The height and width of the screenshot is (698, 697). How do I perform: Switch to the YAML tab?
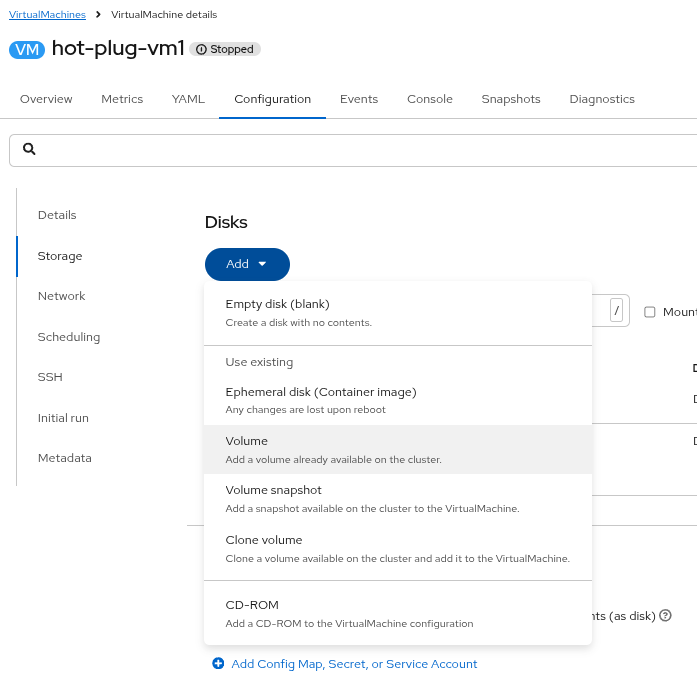point(188,99)
